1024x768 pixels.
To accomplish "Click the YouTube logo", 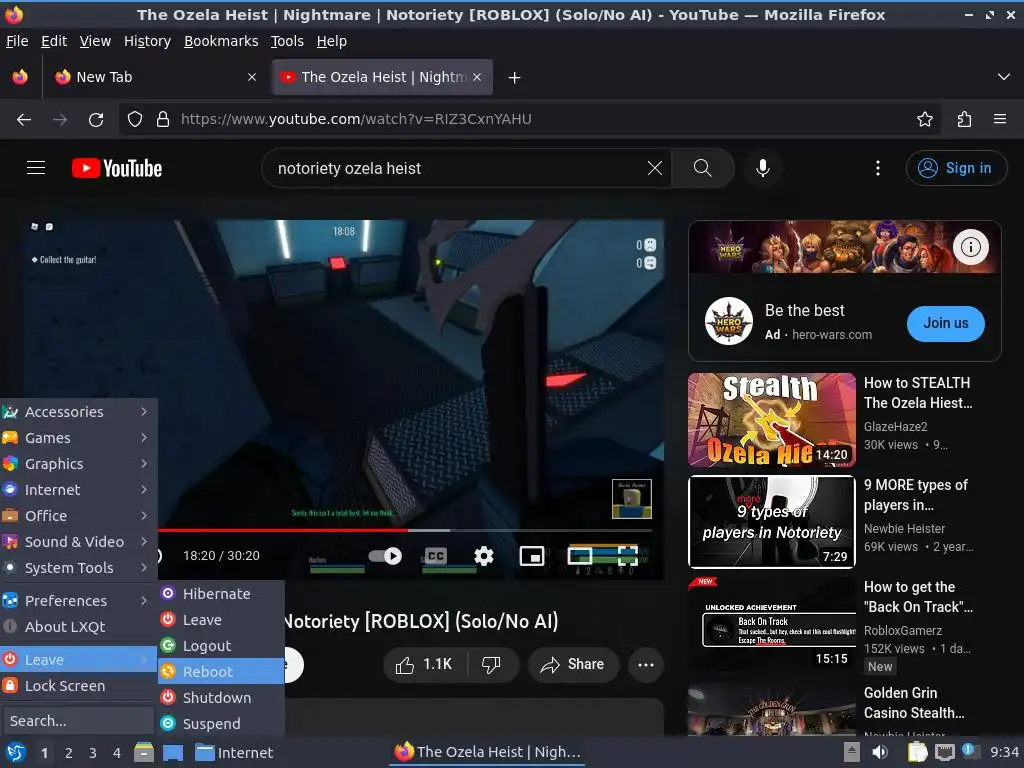I will tap(117, 168).
